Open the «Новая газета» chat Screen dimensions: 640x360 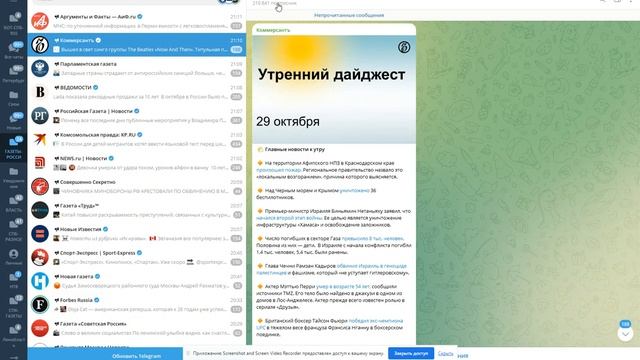(x=137, y=281)
